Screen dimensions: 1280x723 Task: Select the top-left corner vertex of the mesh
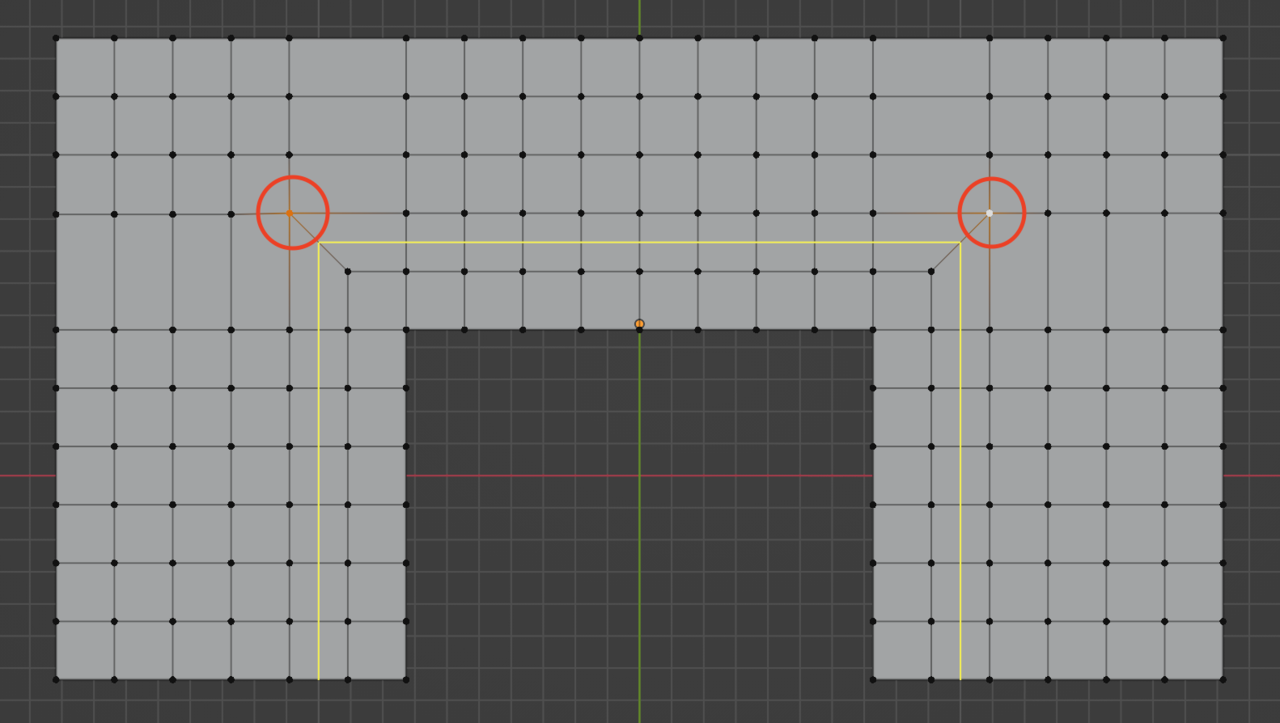tap(56, 39)
